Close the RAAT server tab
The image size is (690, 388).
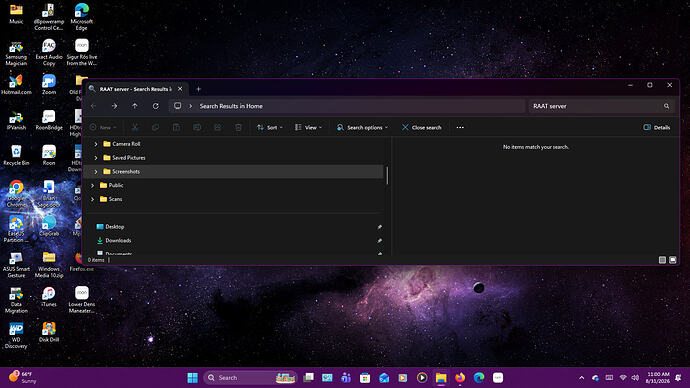(180, 89)
